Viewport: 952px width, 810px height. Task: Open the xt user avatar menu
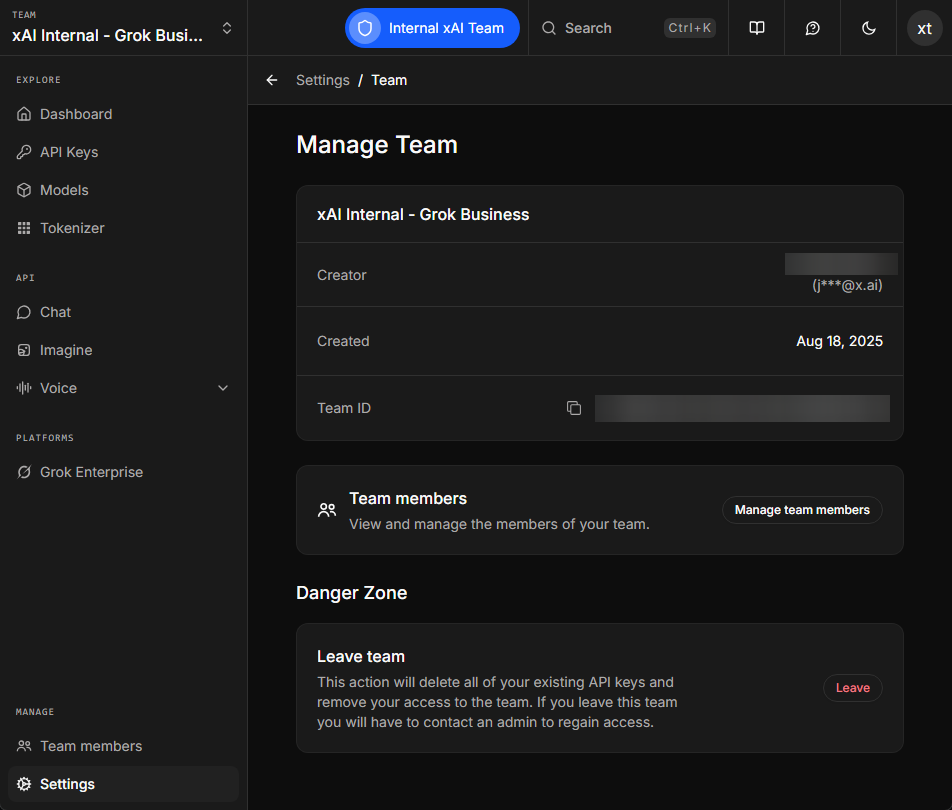tap(924, 28)
